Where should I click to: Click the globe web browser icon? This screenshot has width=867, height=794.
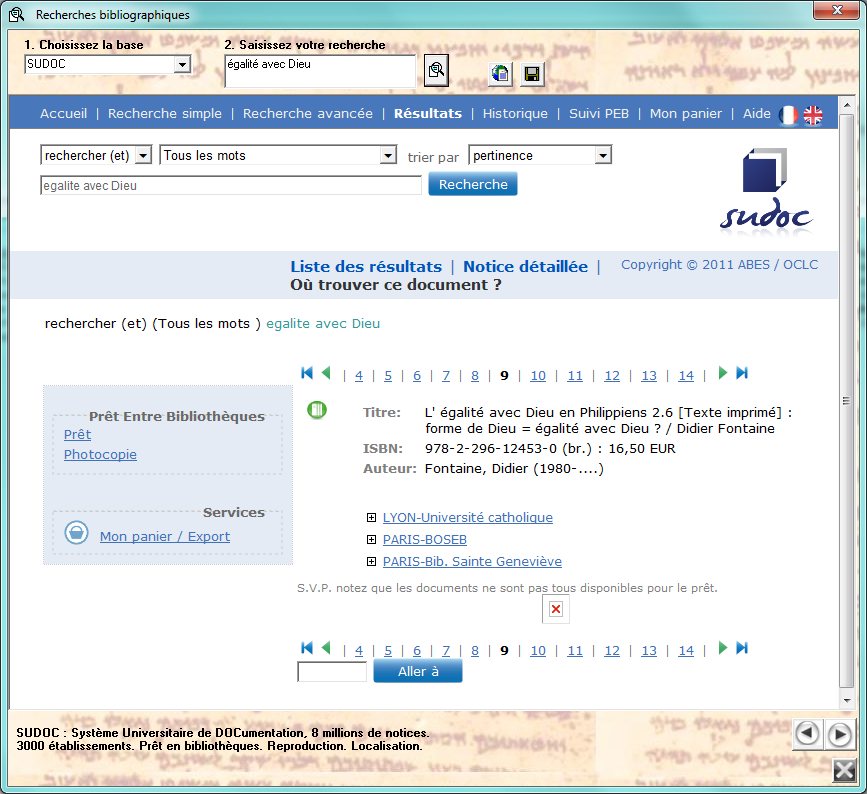click(500, 74)
